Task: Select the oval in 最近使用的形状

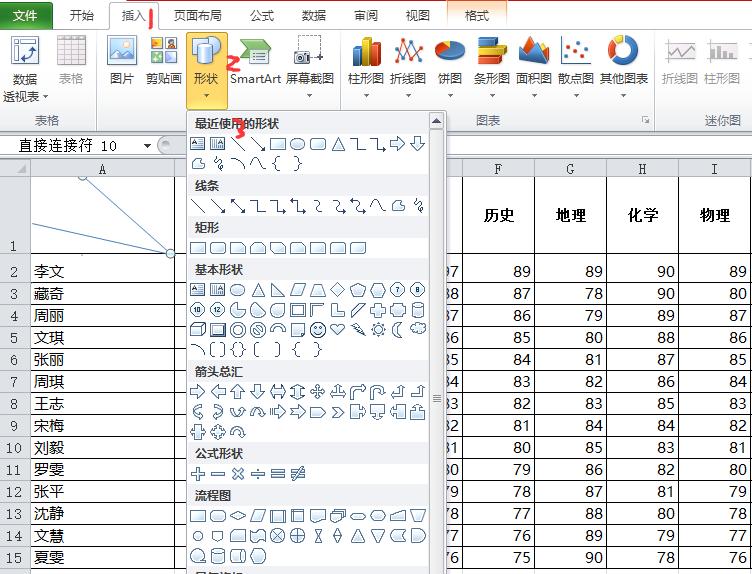Action: point(297,144)
